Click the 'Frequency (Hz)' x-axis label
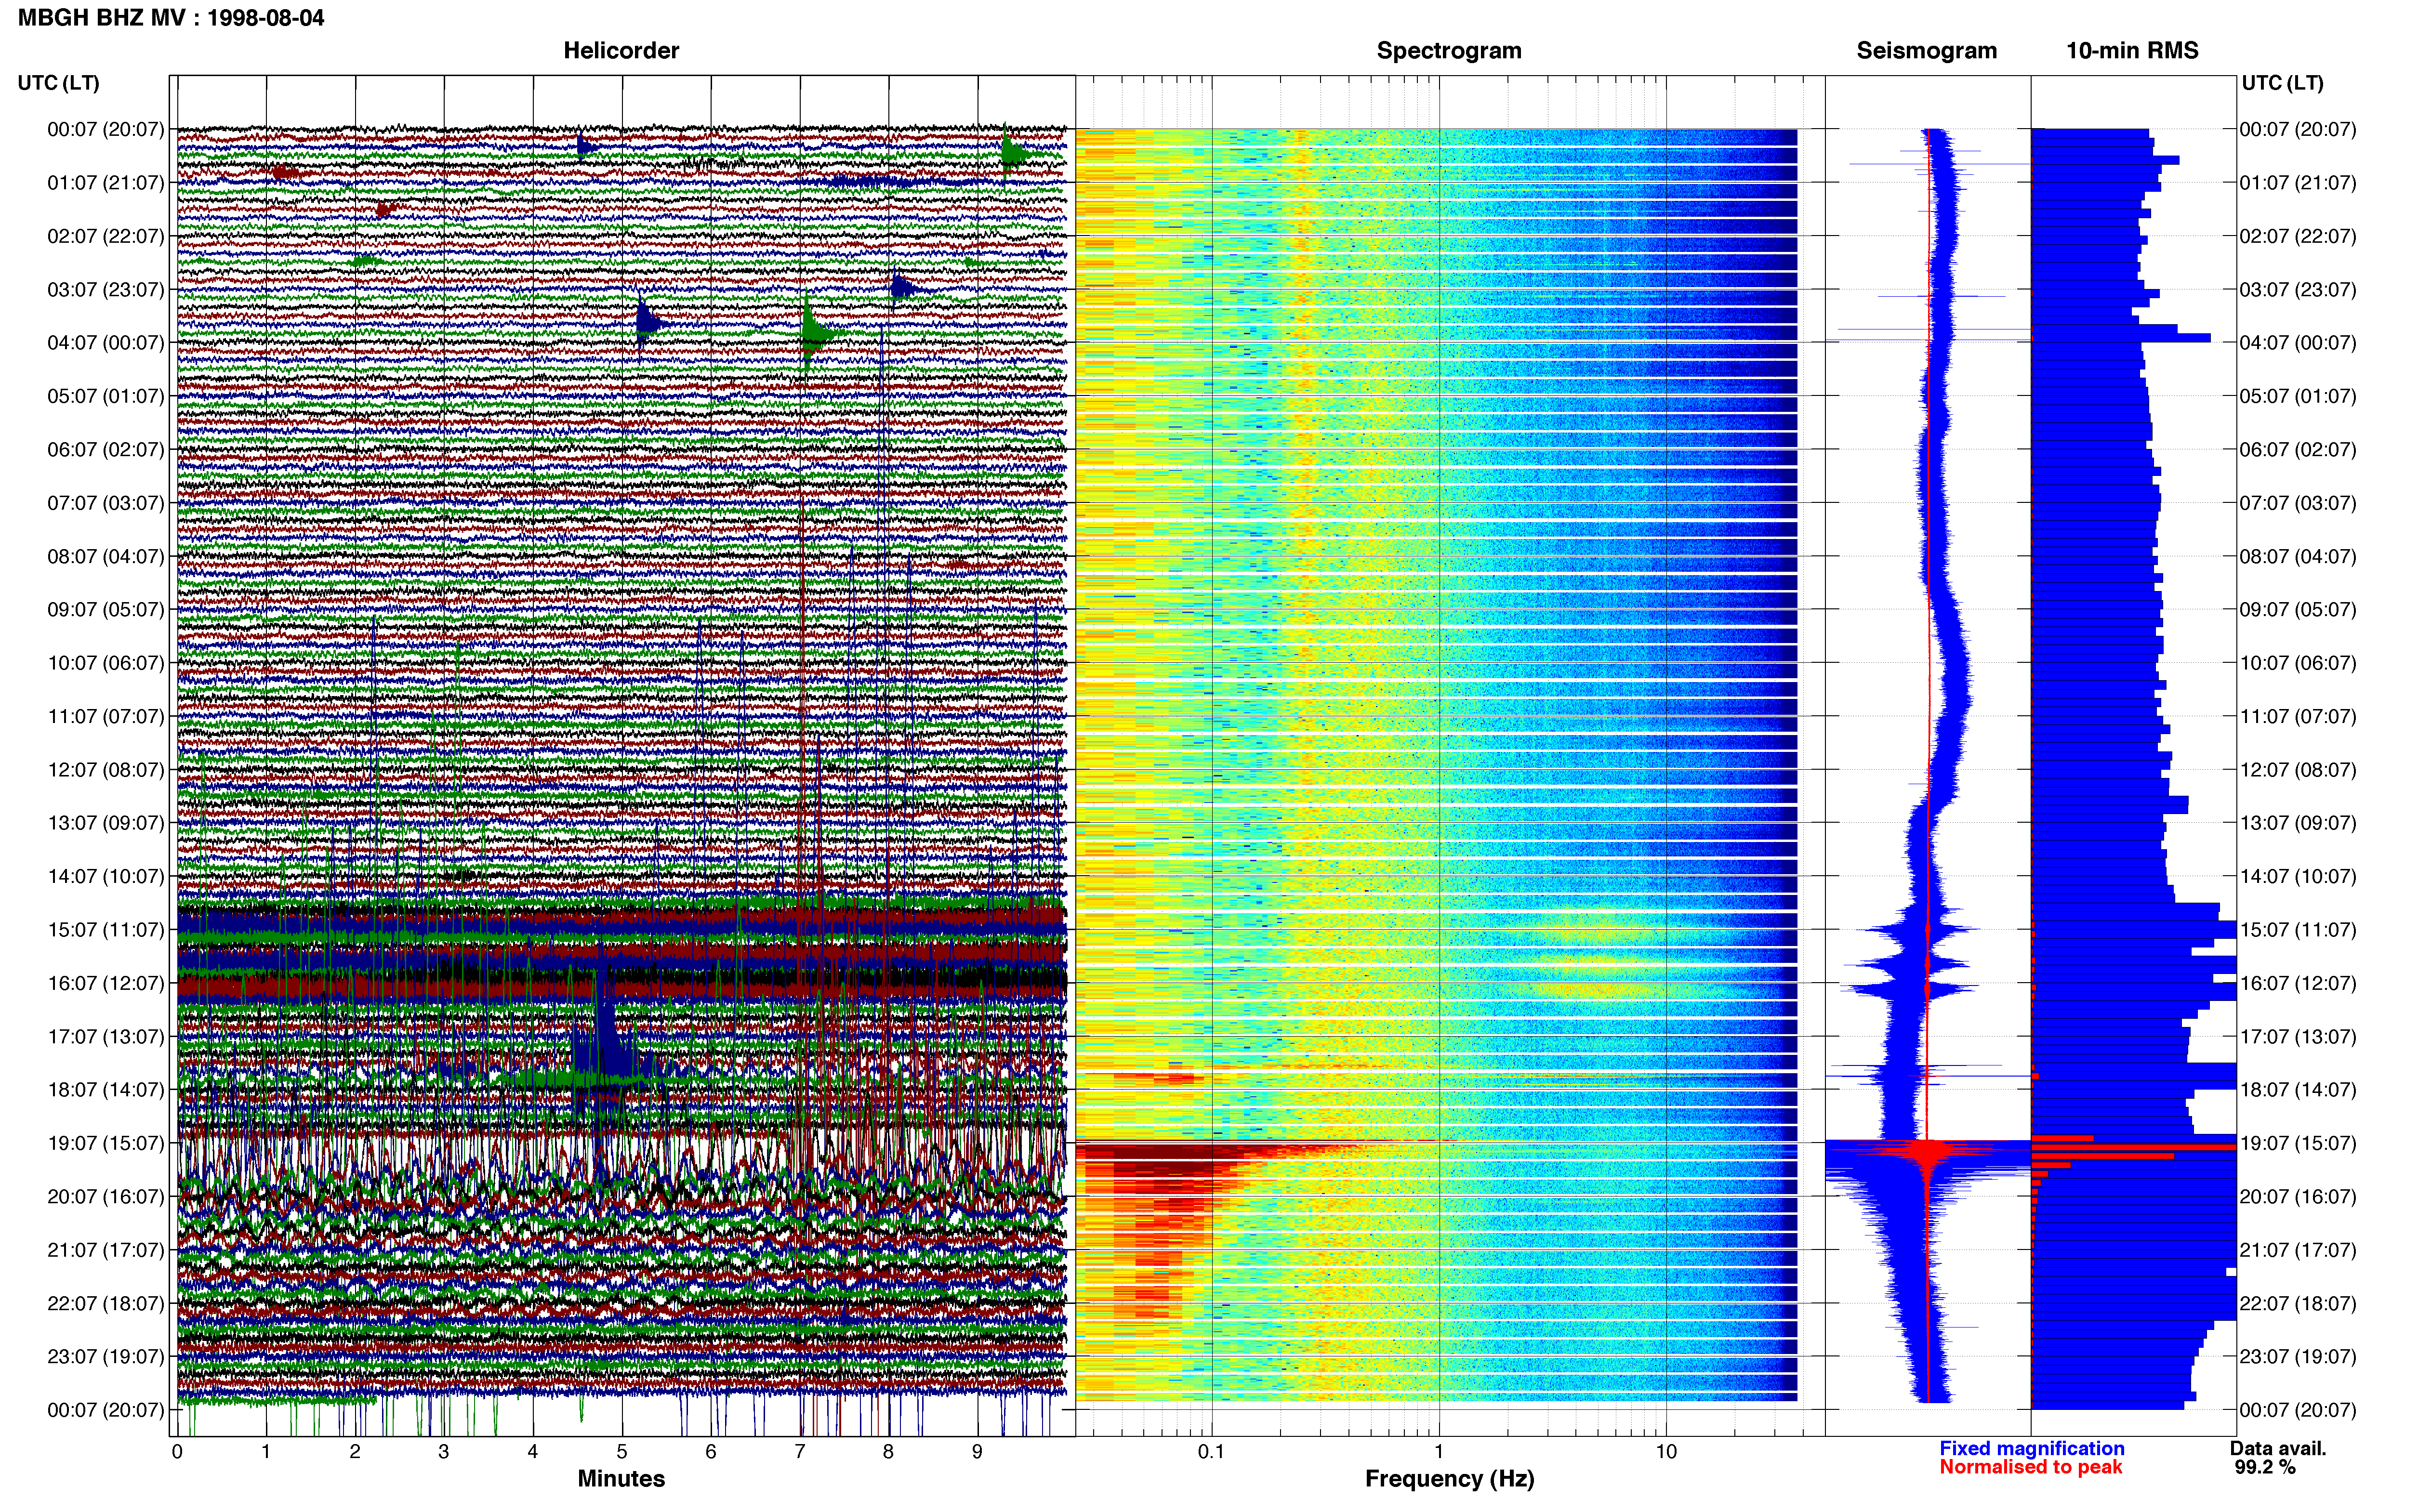 (x=1449, y=1479)
